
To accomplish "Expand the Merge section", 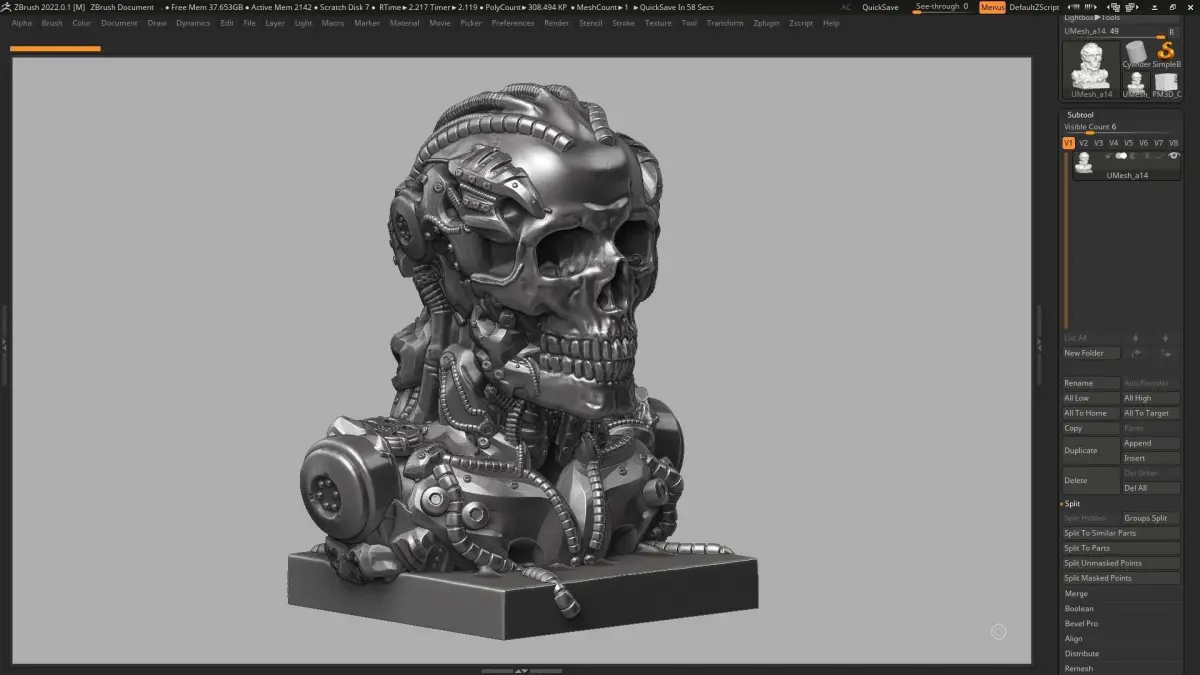I will [1076, 594].
